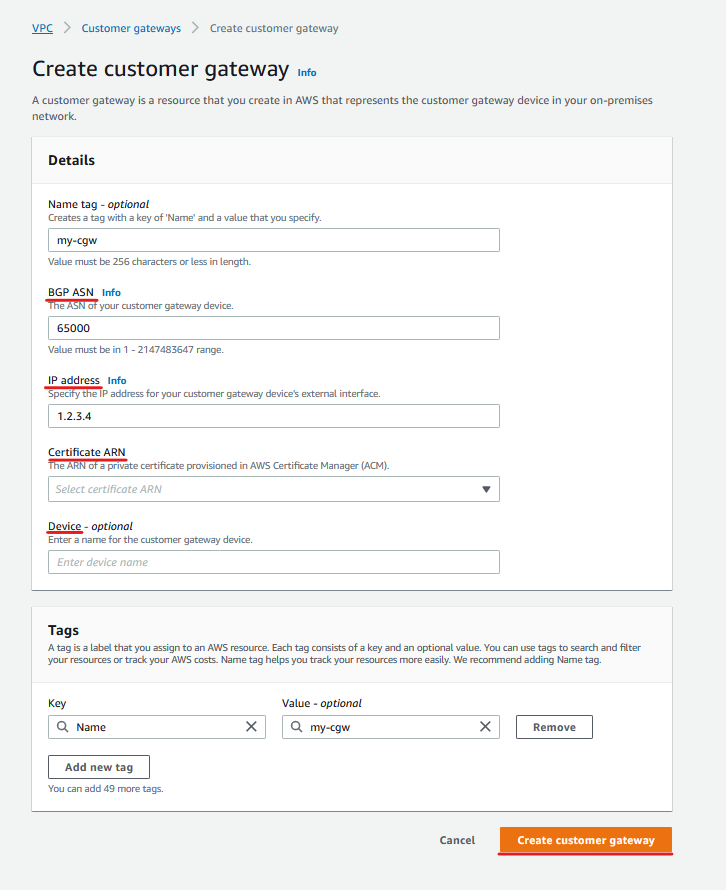This screenshot has height=890, width=726.
Task: Click the search icon in the Key field
Action: (62, 727)
